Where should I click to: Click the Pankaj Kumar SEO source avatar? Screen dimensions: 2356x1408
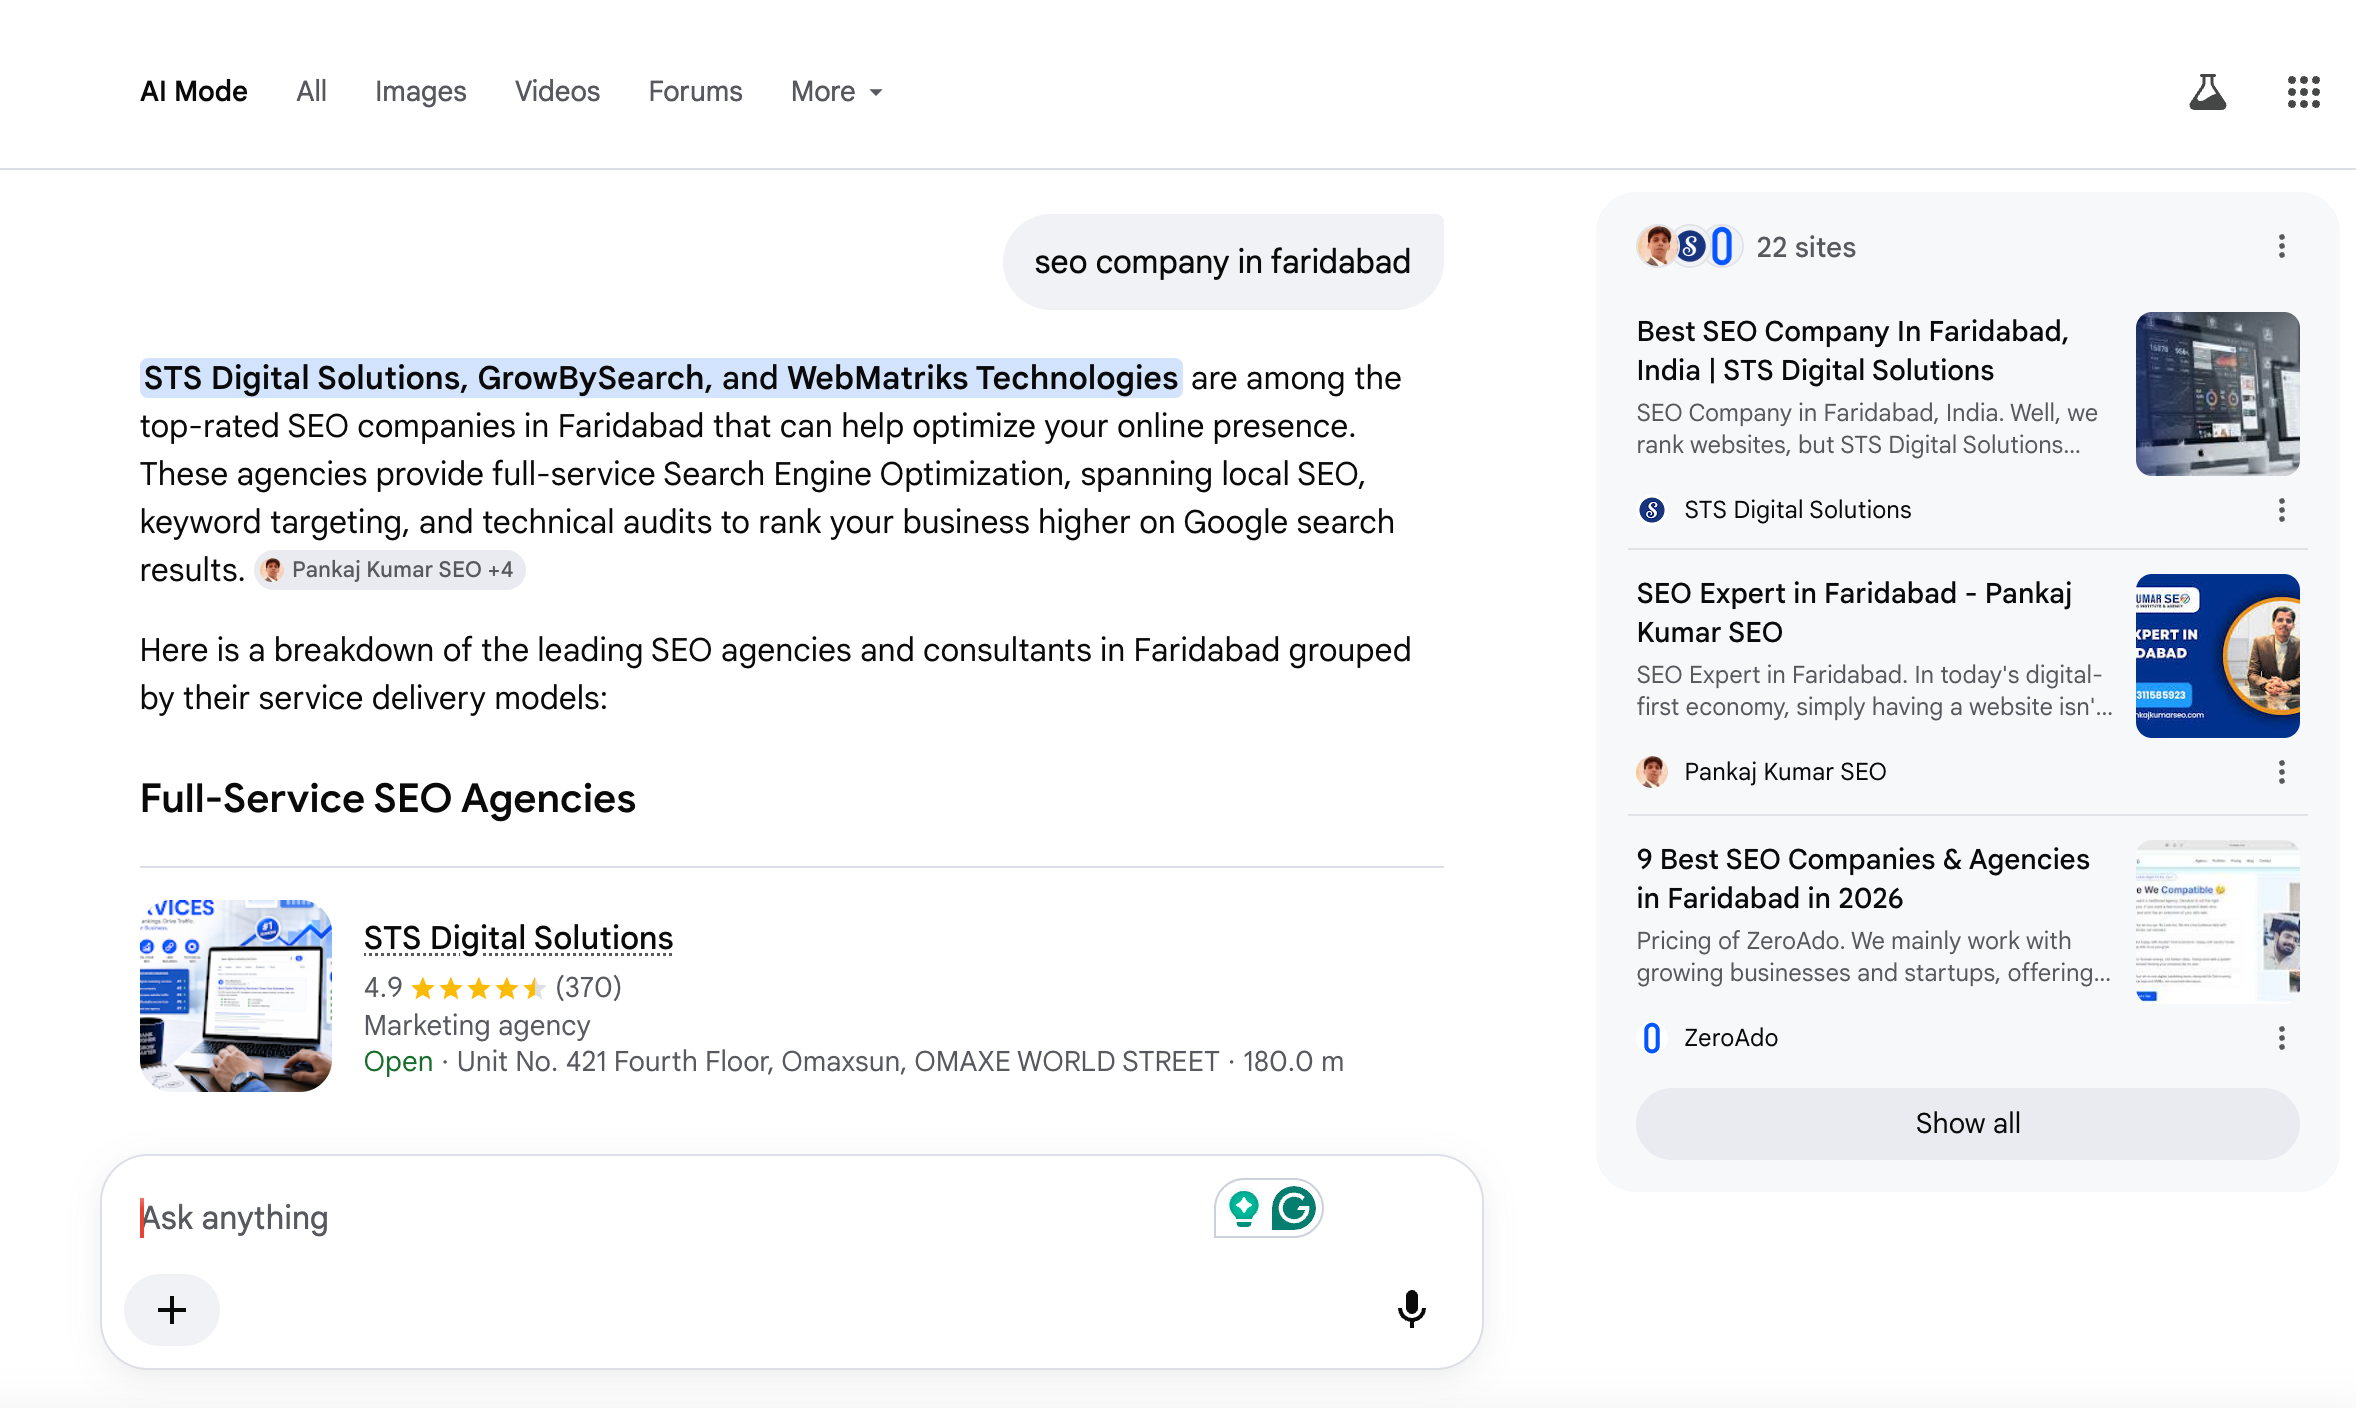point(1652,772)
